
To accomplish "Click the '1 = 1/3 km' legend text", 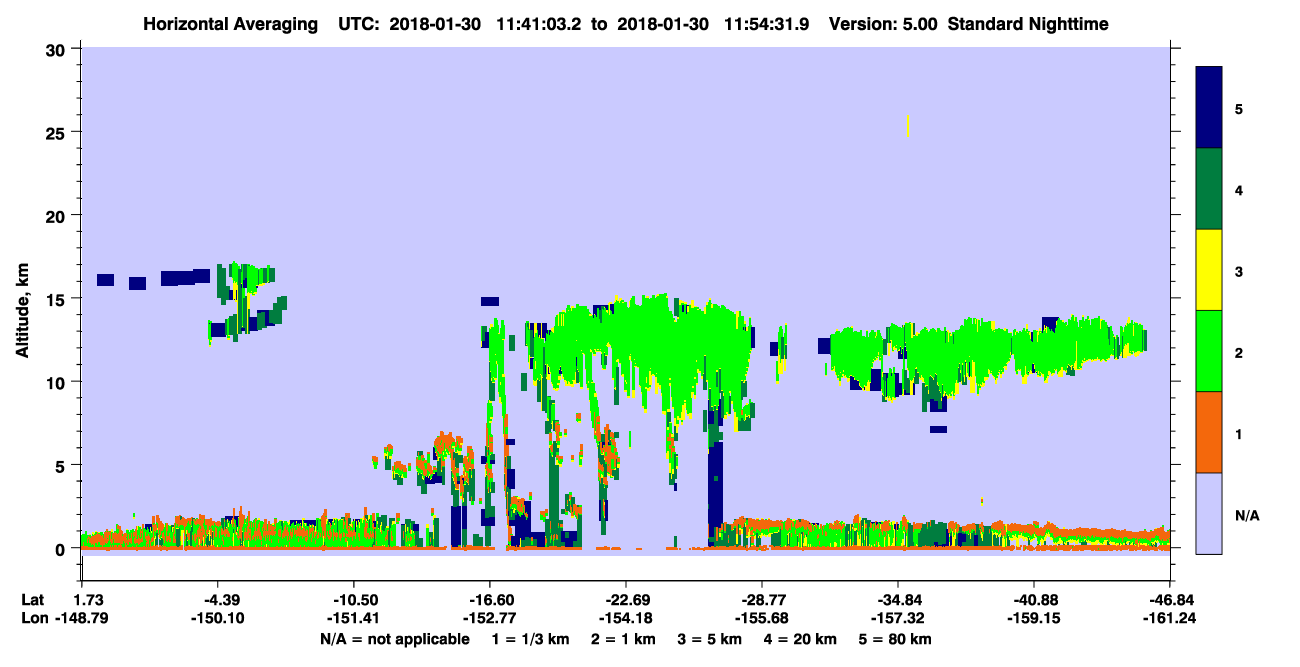I will click(x=533, y=639).
